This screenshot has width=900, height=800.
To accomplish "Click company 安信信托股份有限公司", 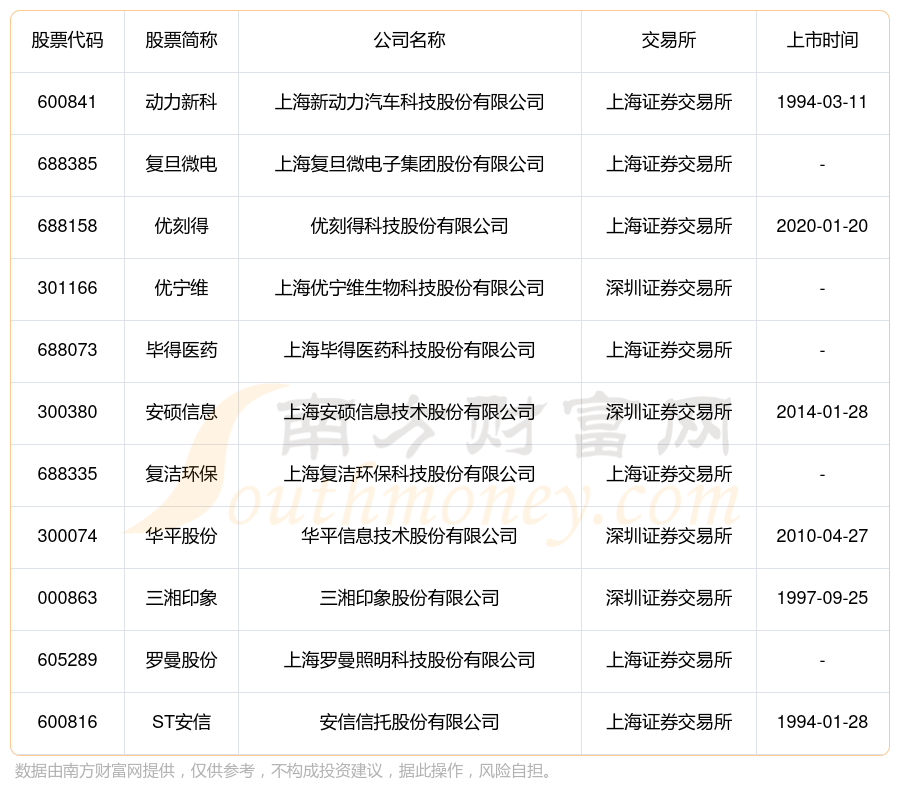I will pyautogui.click(x=409, y=722).
